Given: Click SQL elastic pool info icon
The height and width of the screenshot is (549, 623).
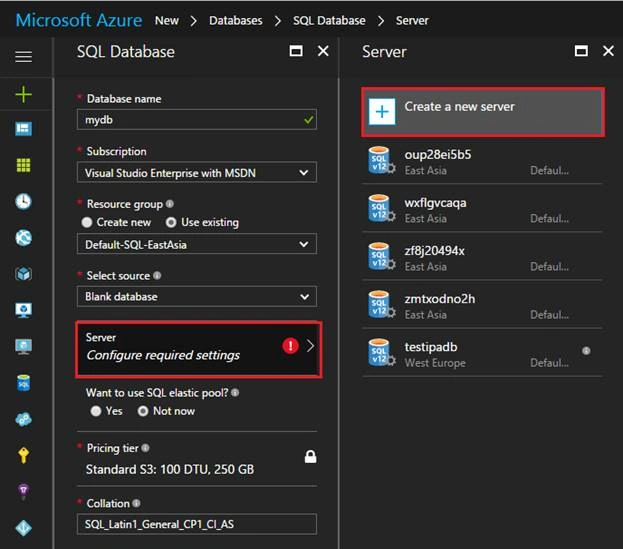Looking at the screenshot, I should (235, 392).
